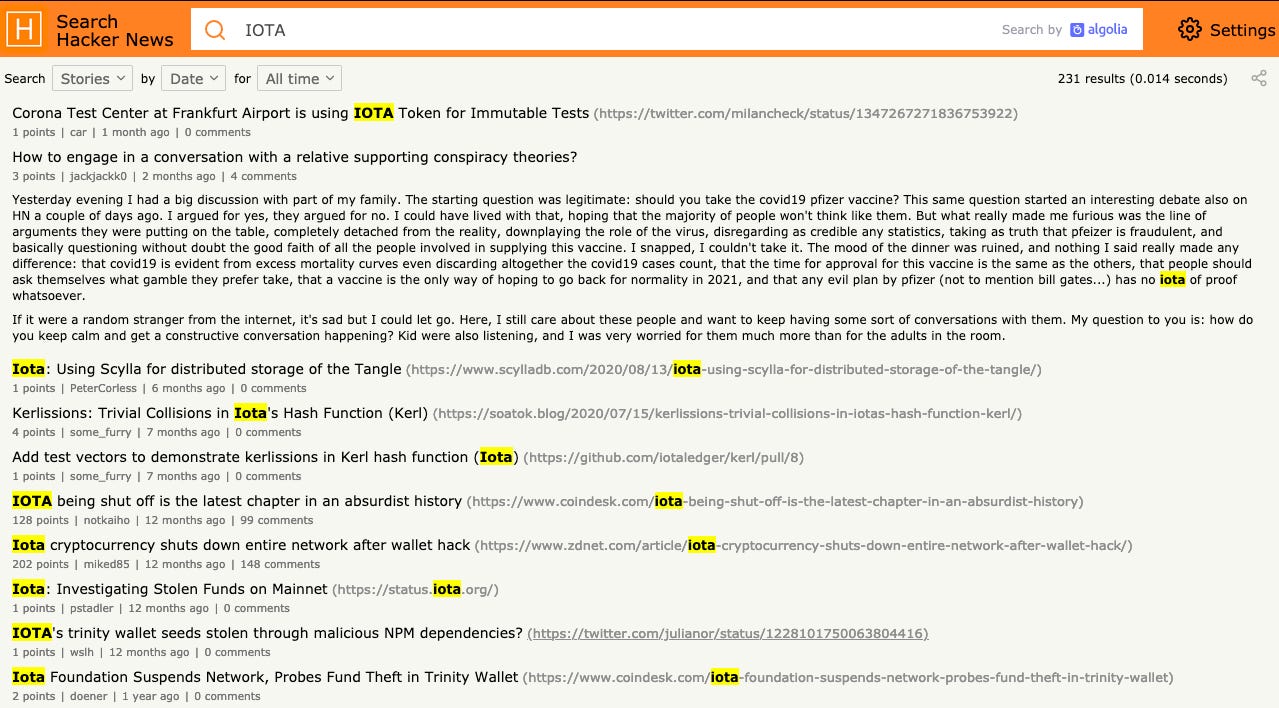This screenshot has height=708, width=1279.
Task: Open the All time range dropdown
Action: click(x=299, y=78)
